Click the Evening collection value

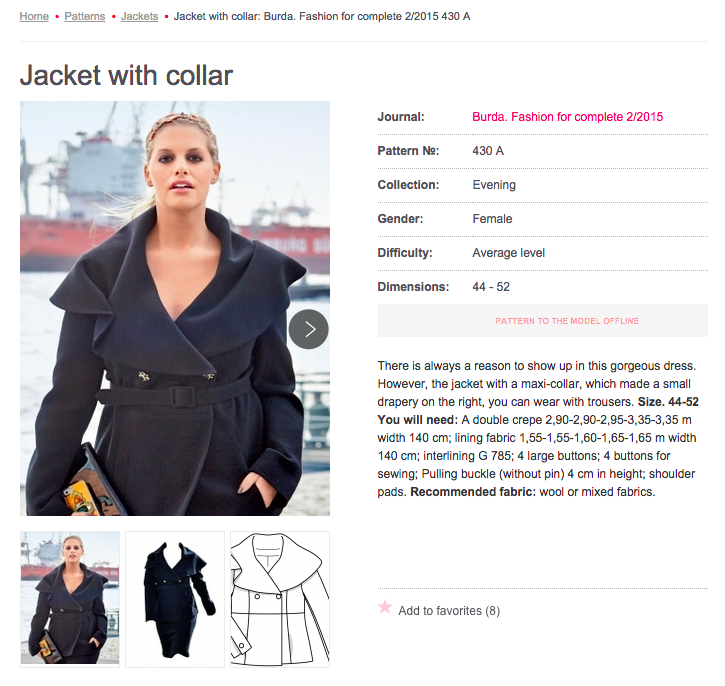coord(494,185)
